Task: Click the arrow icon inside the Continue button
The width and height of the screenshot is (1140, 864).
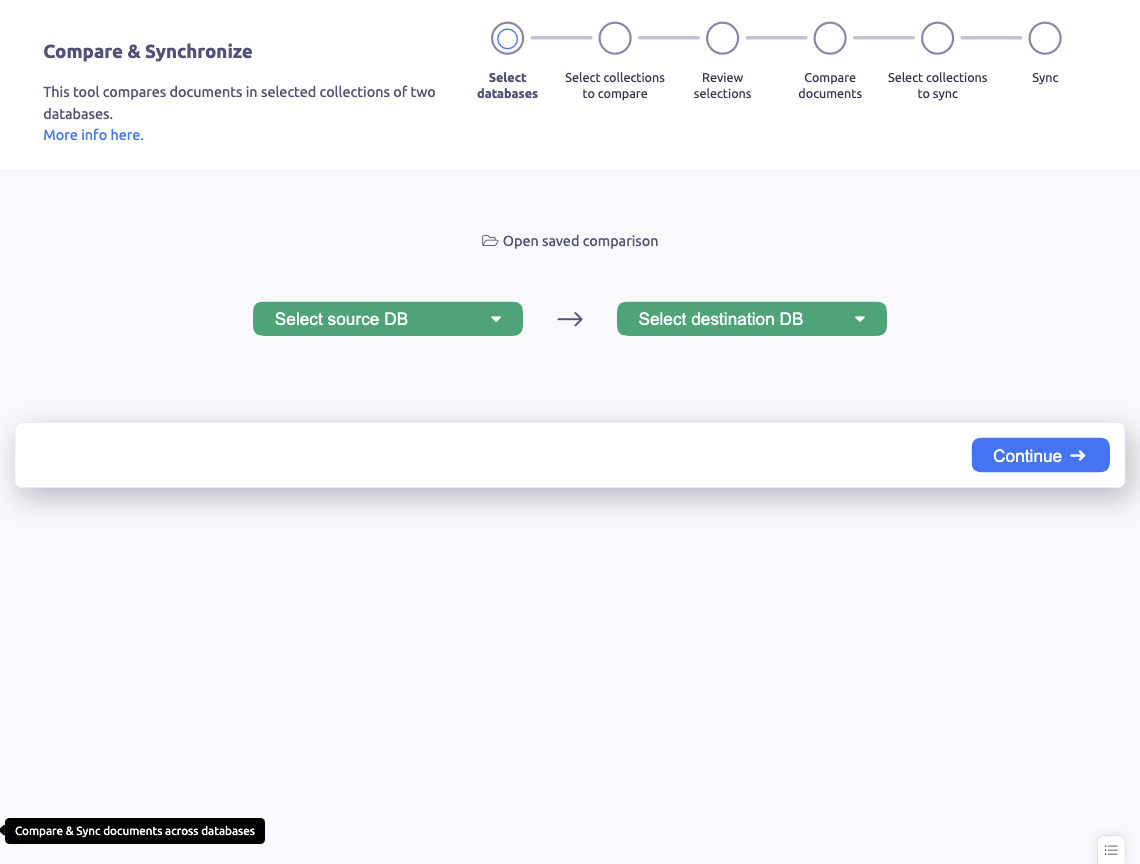Action: (1078, 455)
